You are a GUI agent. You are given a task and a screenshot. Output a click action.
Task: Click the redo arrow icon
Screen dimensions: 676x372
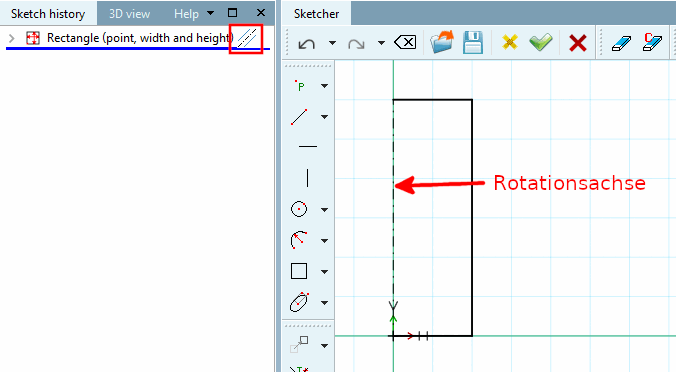pyautogui.click(x=356, y=44)
